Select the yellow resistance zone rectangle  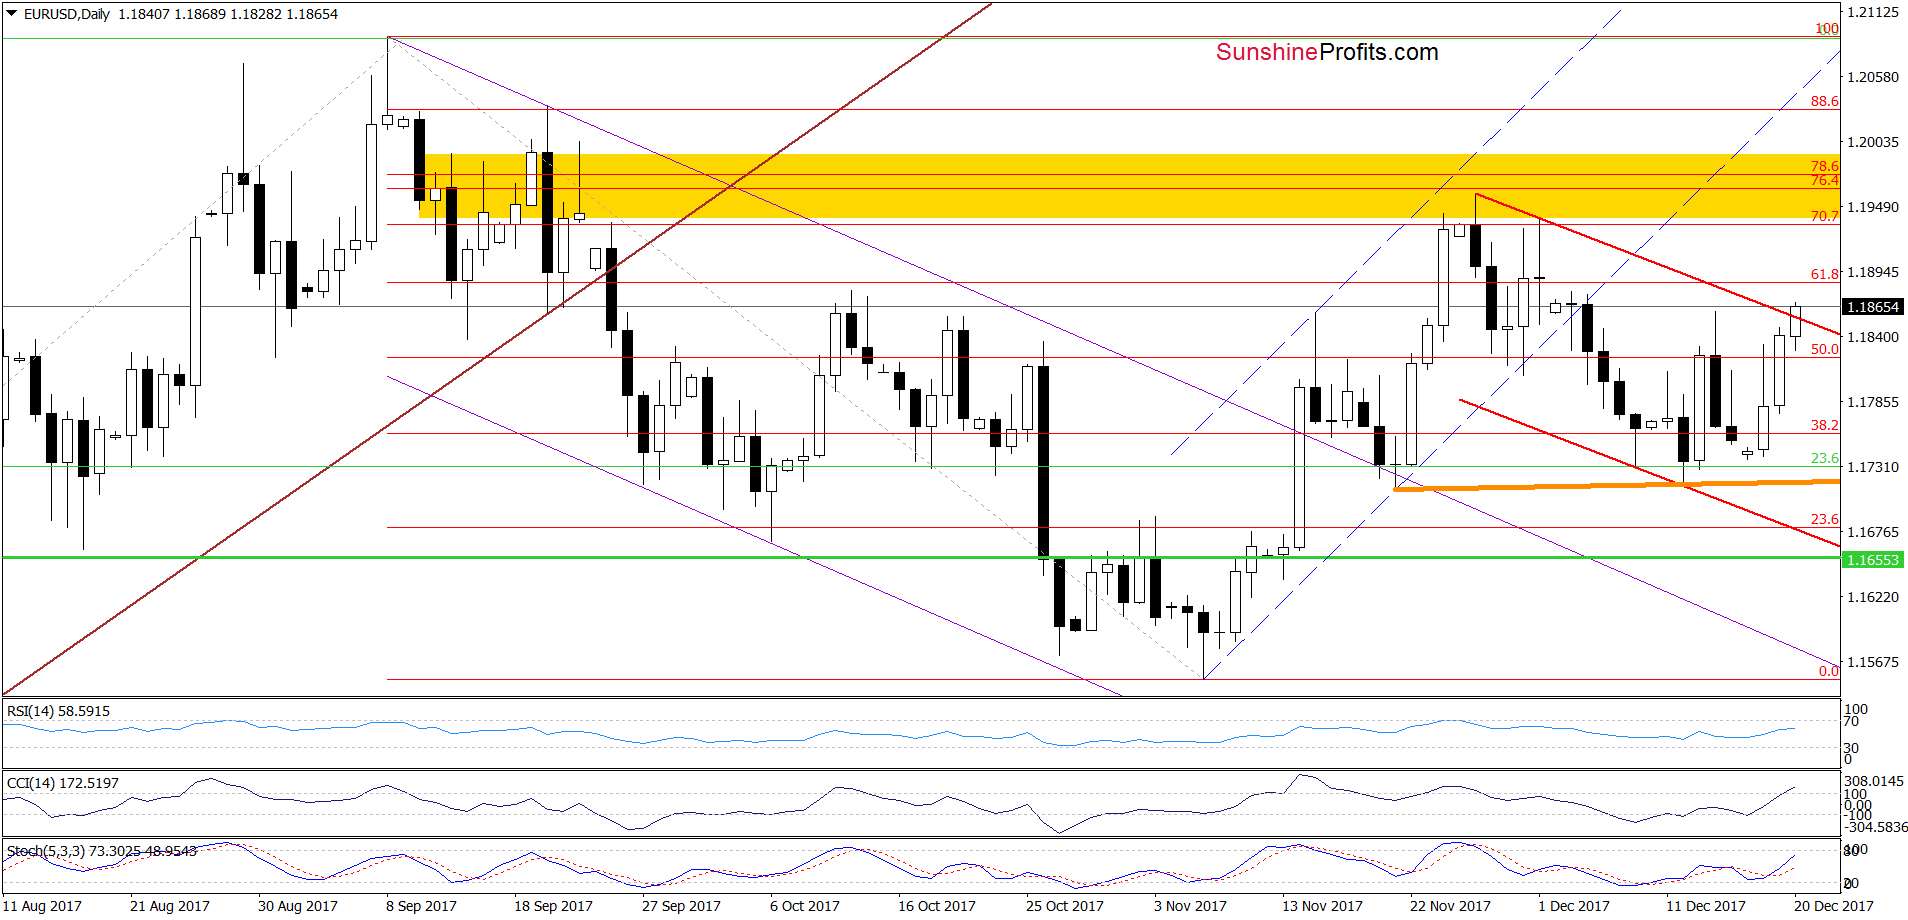coord(1129,185)
